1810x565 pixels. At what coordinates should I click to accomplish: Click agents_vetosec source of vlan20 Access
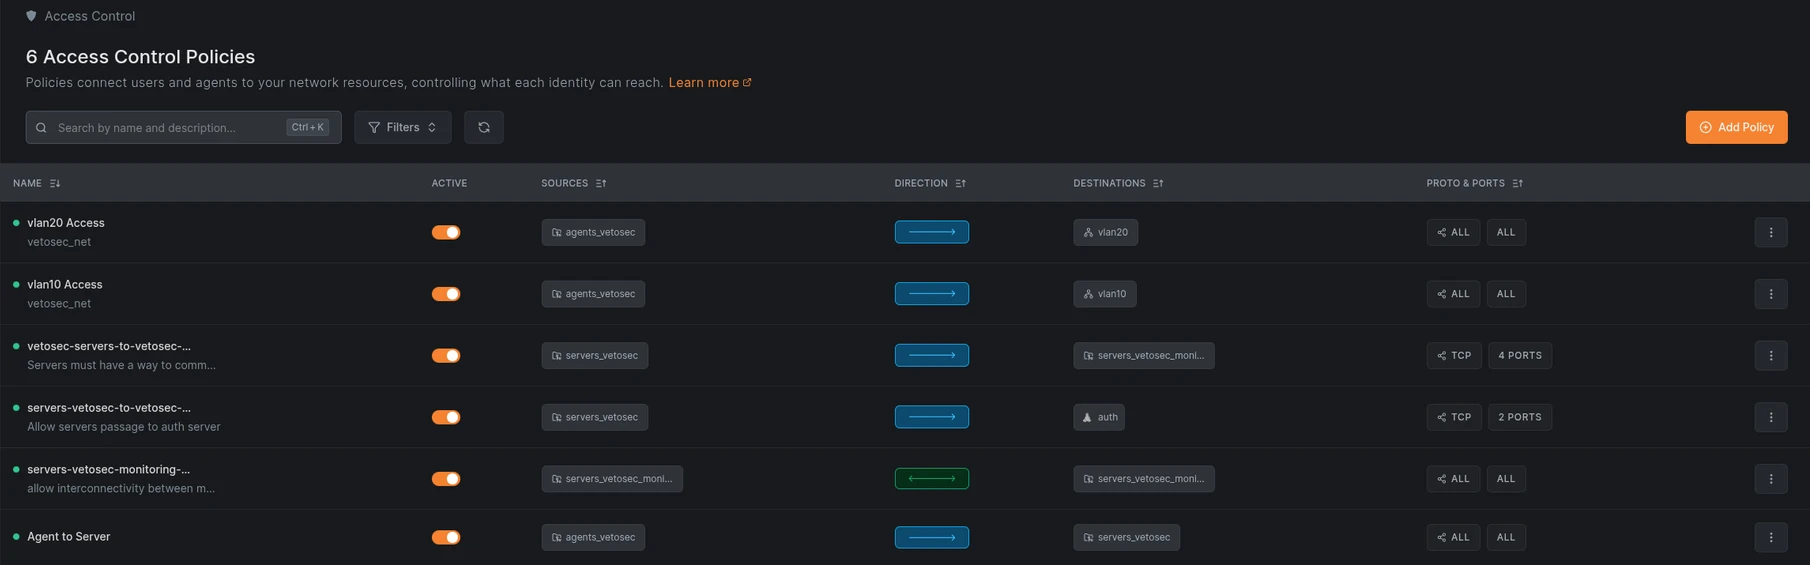(593, 232)
